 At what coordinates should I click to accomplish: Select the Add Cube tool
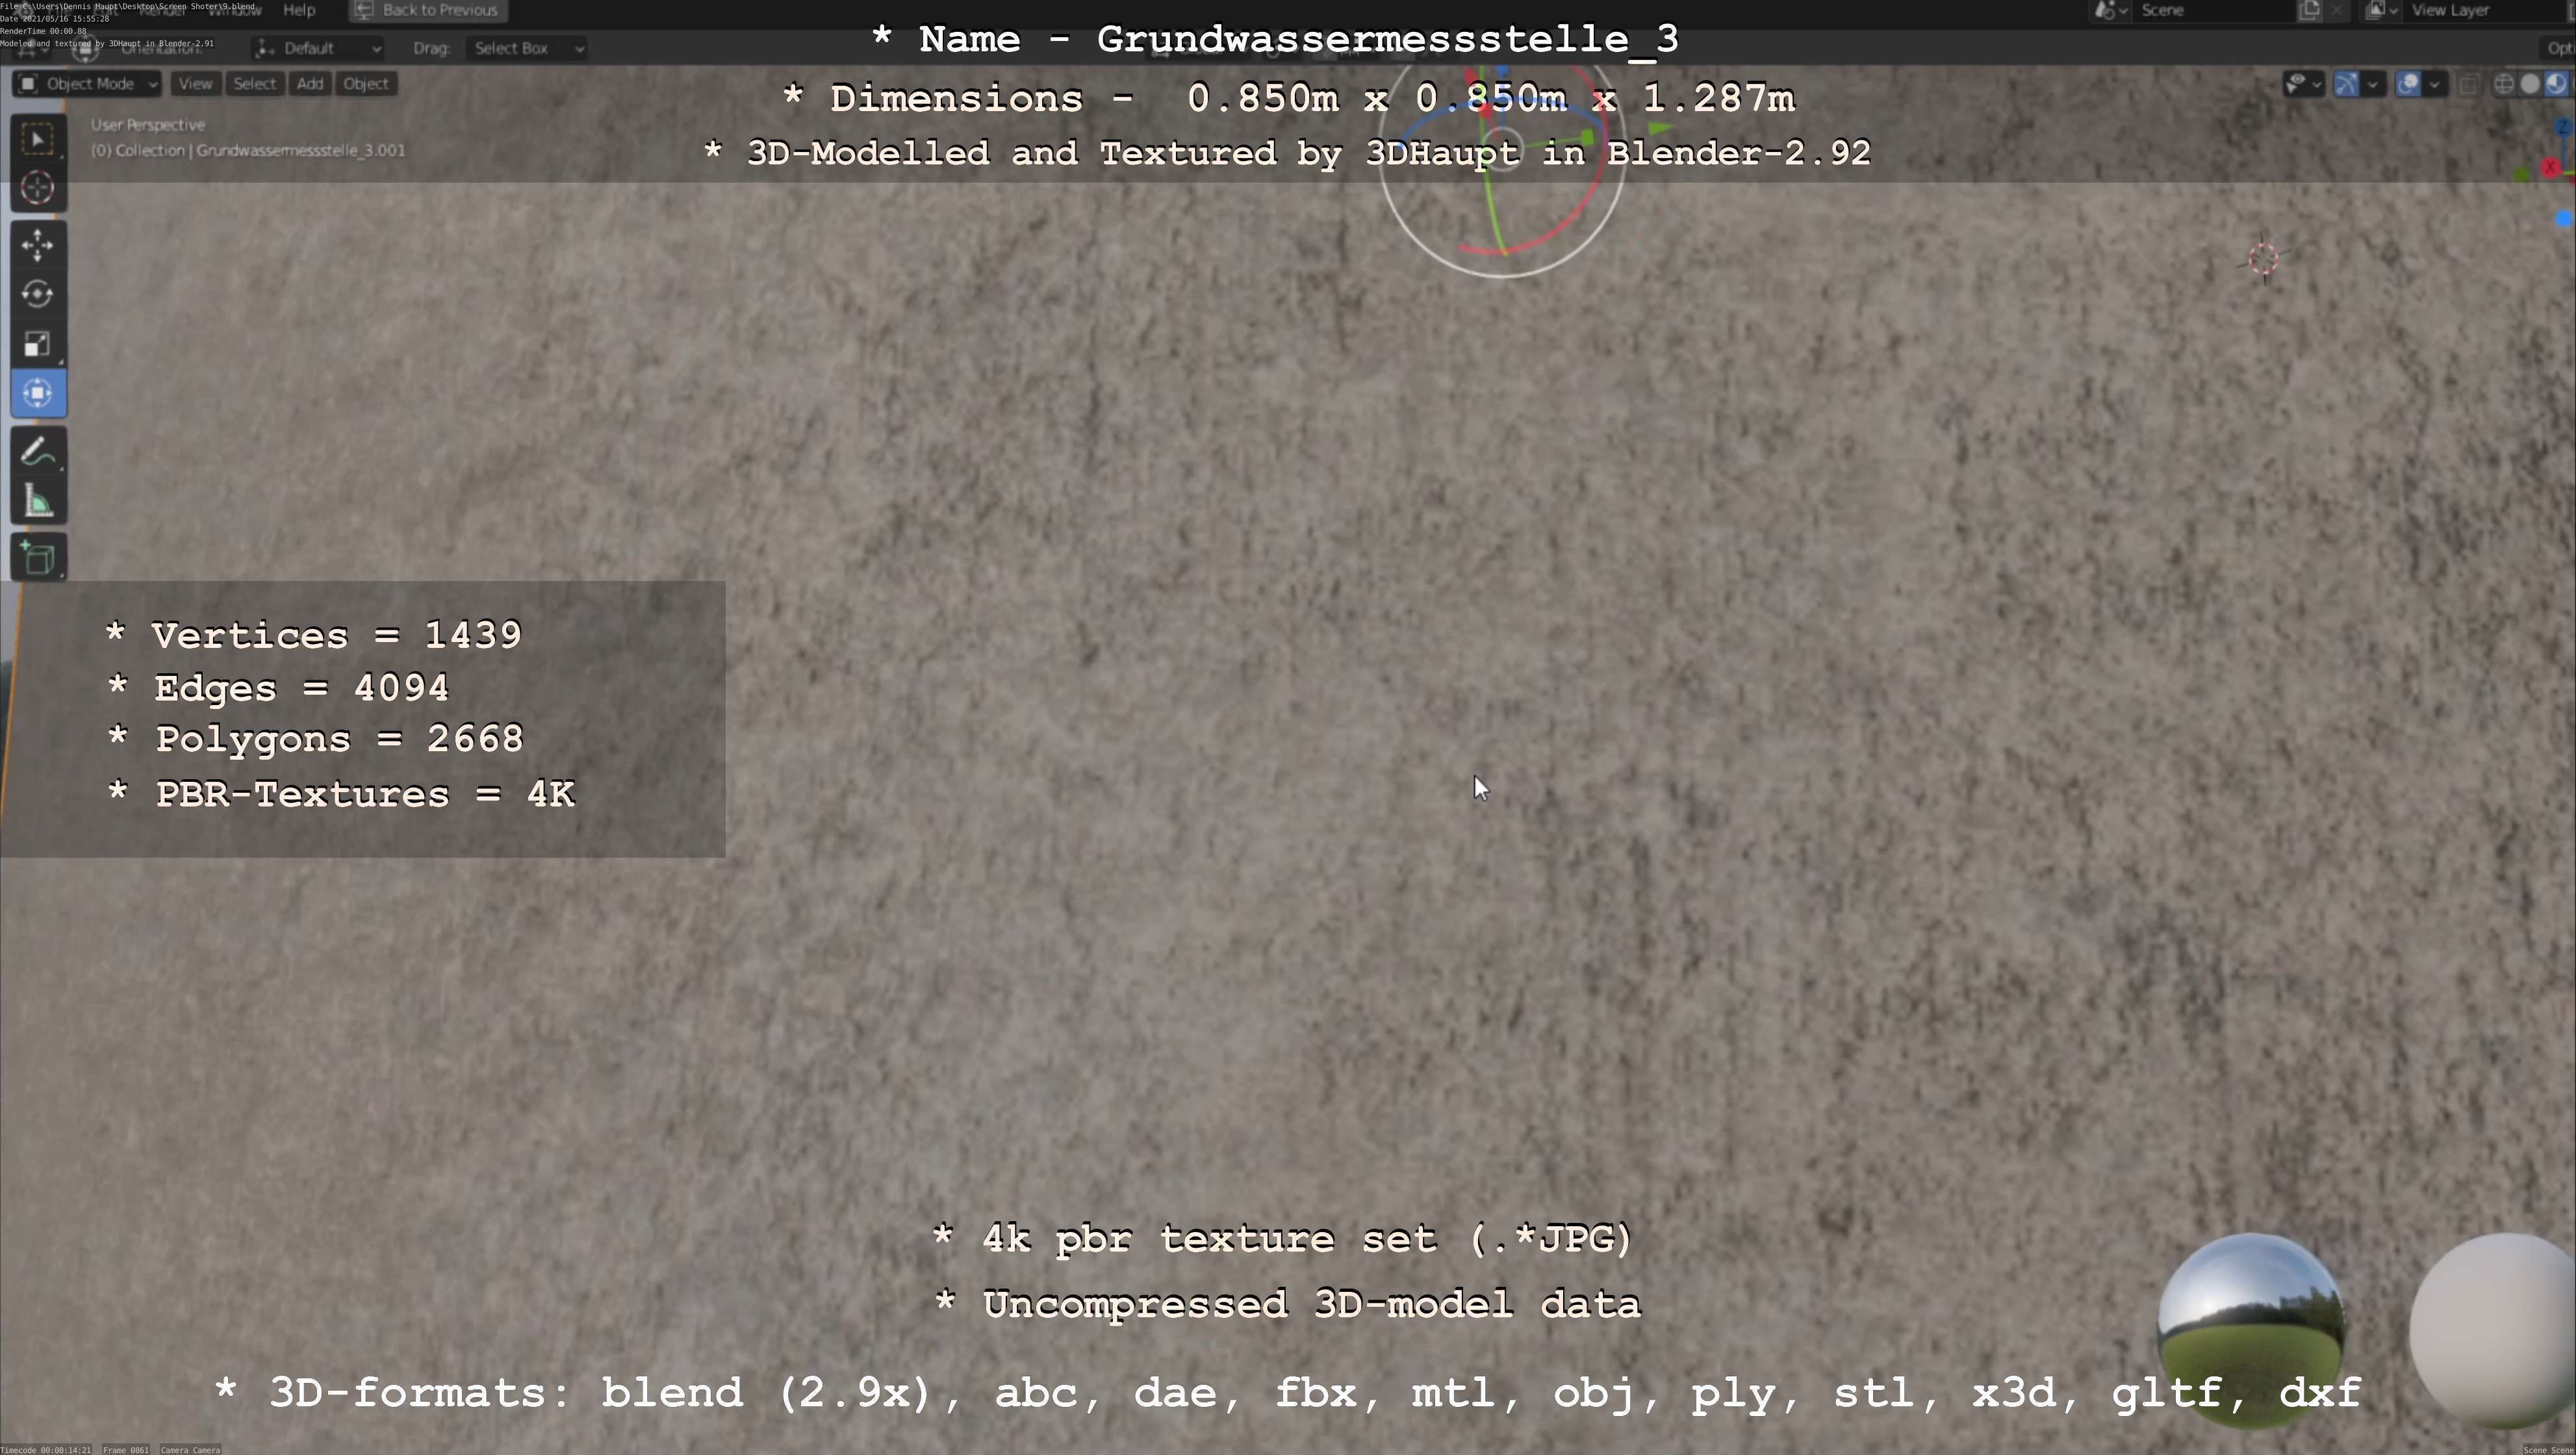click(x=38, y=558)
